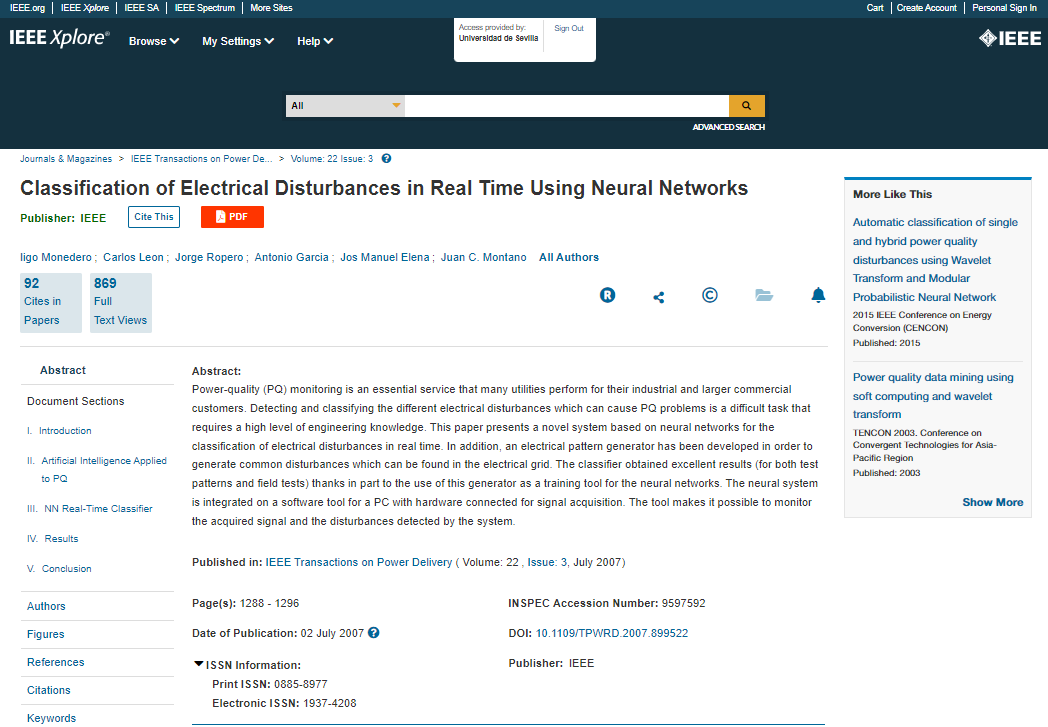Click the copyright icon
Screen dimensions: 1048x727
[x=710, y=295]
